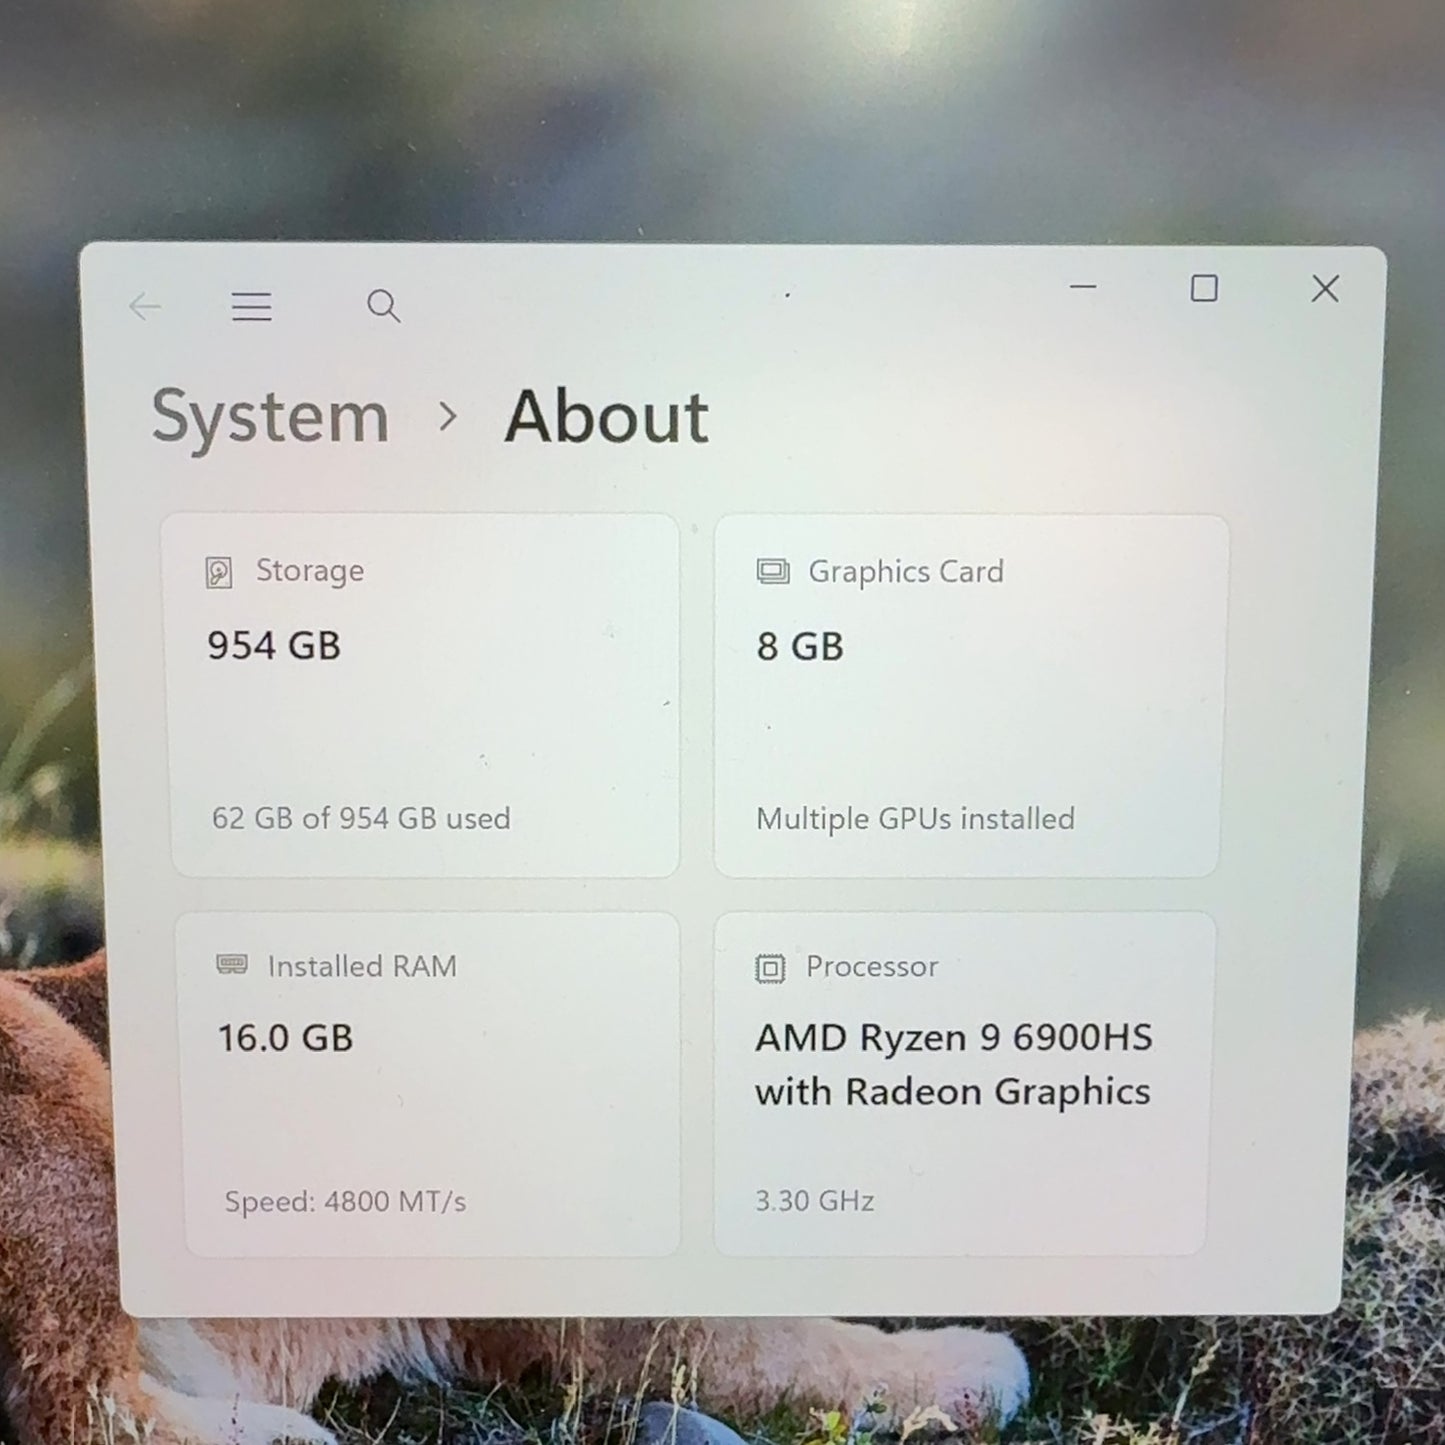Maximize the Settings window

coord(1204,289)
